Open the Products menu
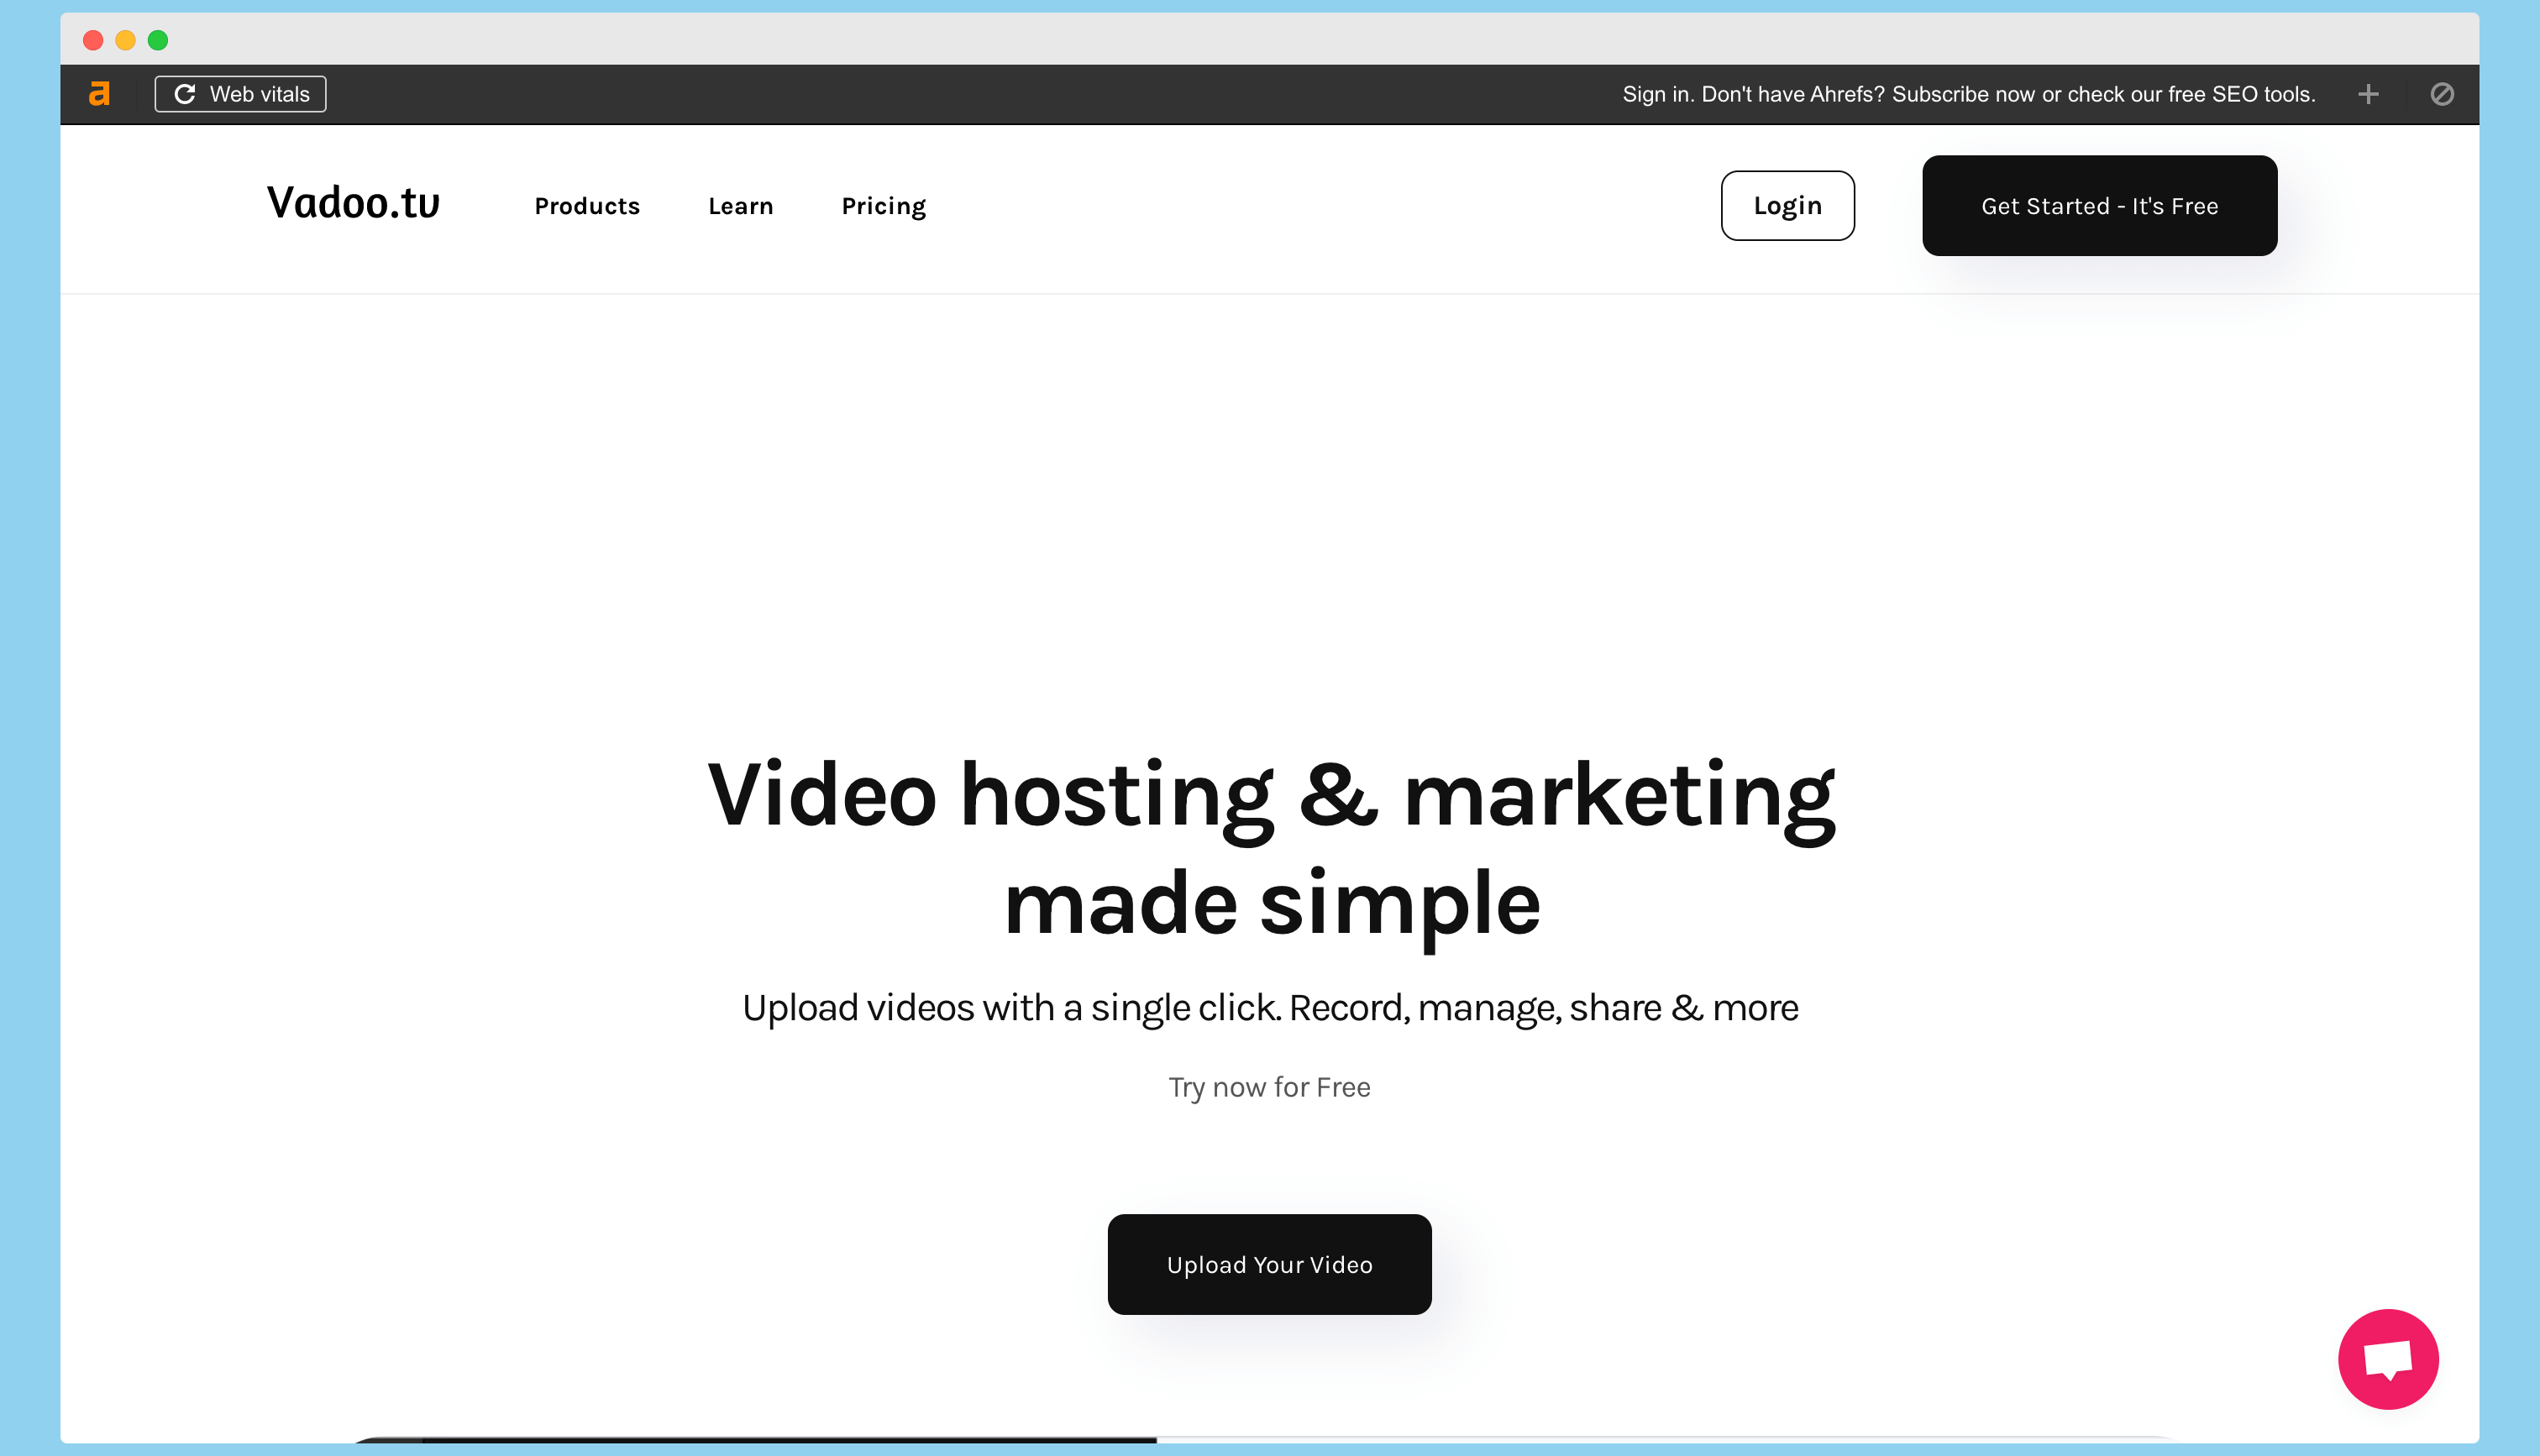 (x=587, y=206)
